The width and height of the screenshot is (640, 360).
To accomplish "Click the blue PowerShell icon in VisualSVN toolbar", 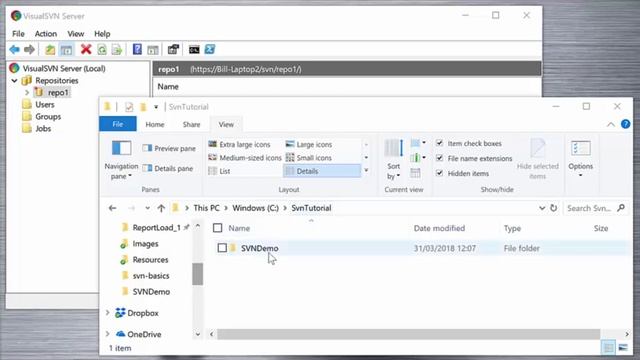I will (x=210, y=49).
